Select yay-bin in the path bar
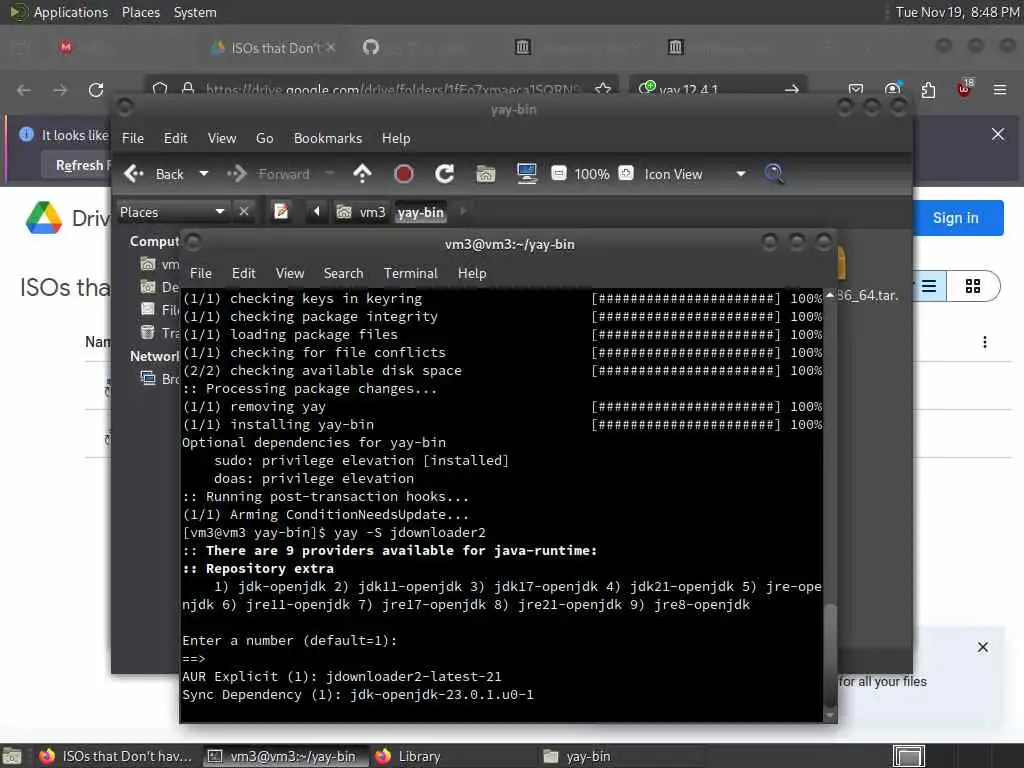1024x768 pixels. point(421,212)
